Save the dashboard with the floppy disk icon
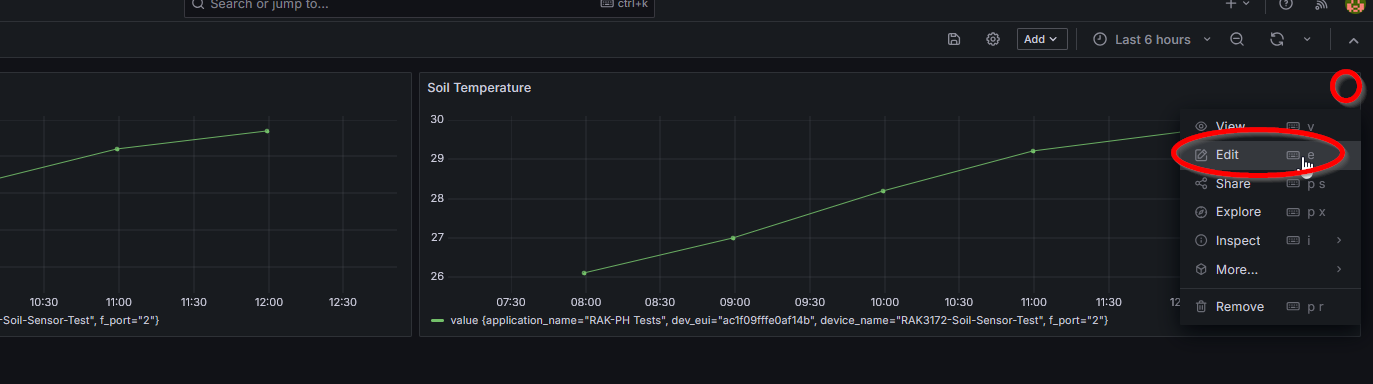 click(x=954, y=39)
